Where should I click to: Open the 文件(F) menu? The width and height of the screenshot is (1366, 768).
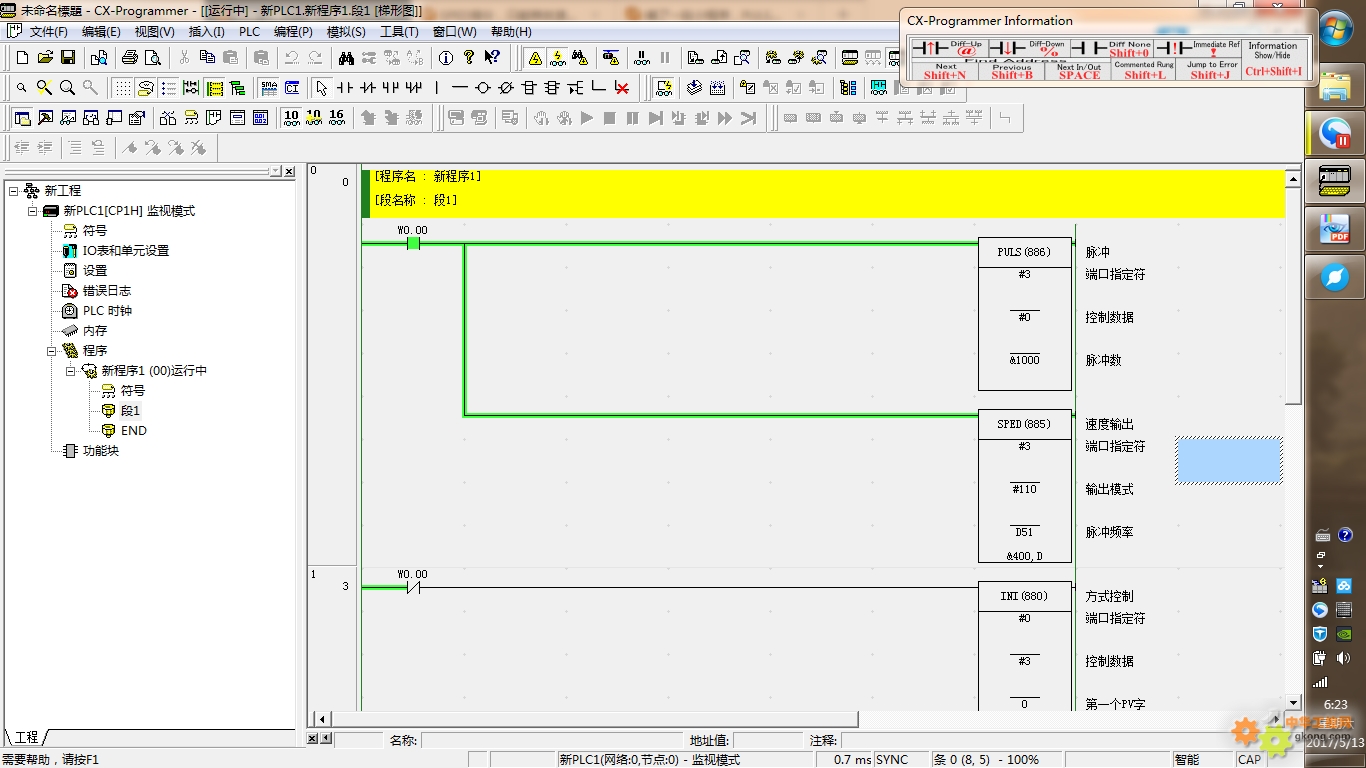click(x=48, y=31)
